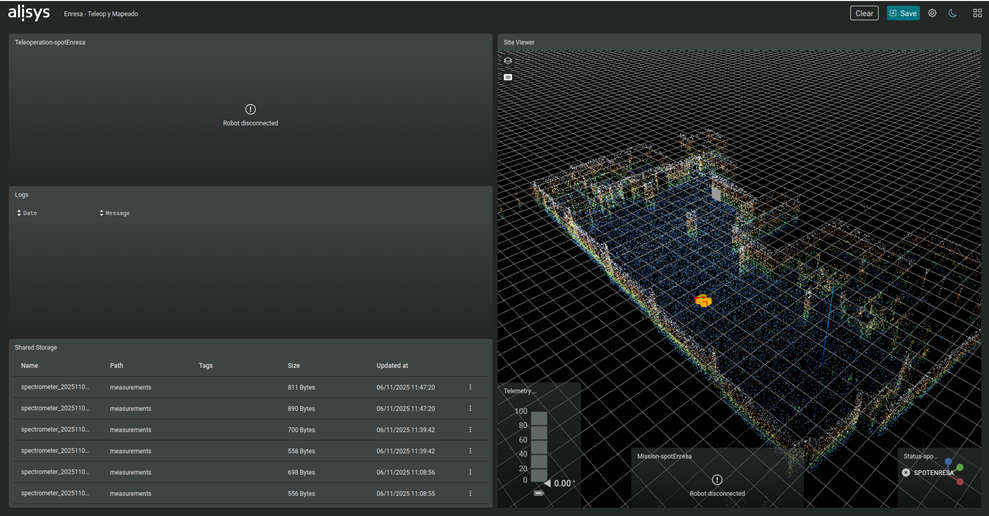
Task: Select the spectrometer file in the 556 Bytes row
Action: click(55, 493)
